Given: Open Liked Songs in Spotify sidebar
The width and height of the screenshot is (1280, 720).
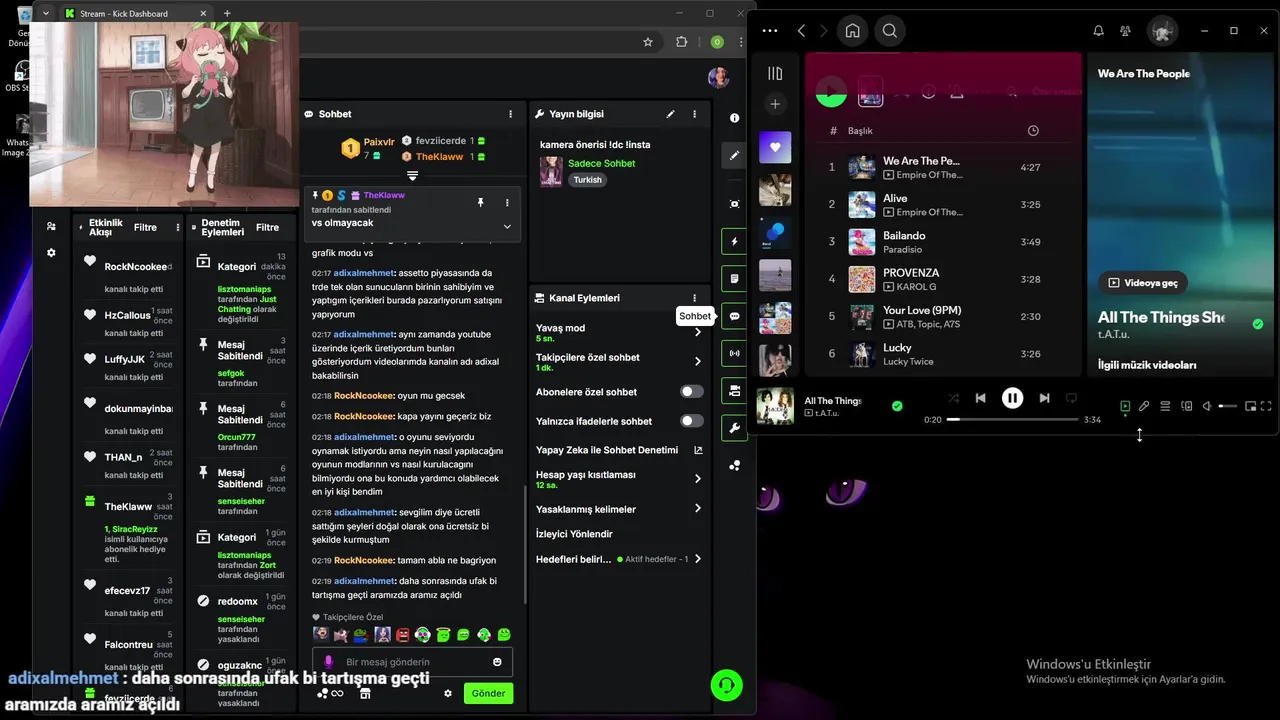Looking at the screenshot, I should coord(775,147).
